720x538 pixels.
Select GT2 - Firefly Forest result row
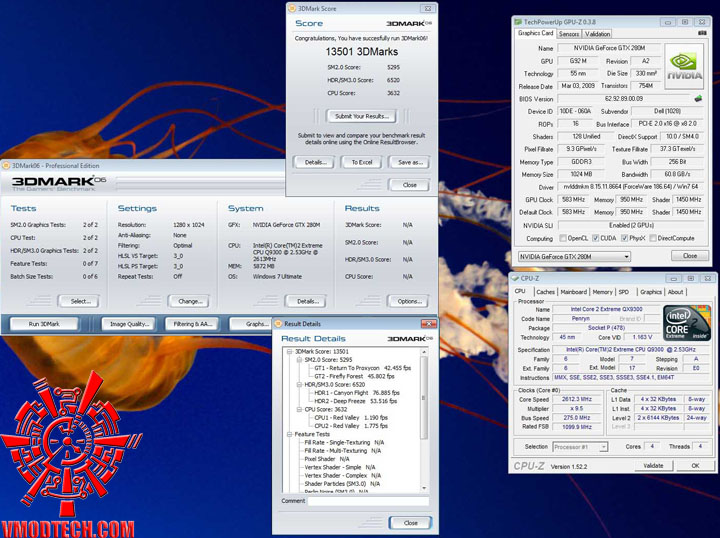(354, 376)
